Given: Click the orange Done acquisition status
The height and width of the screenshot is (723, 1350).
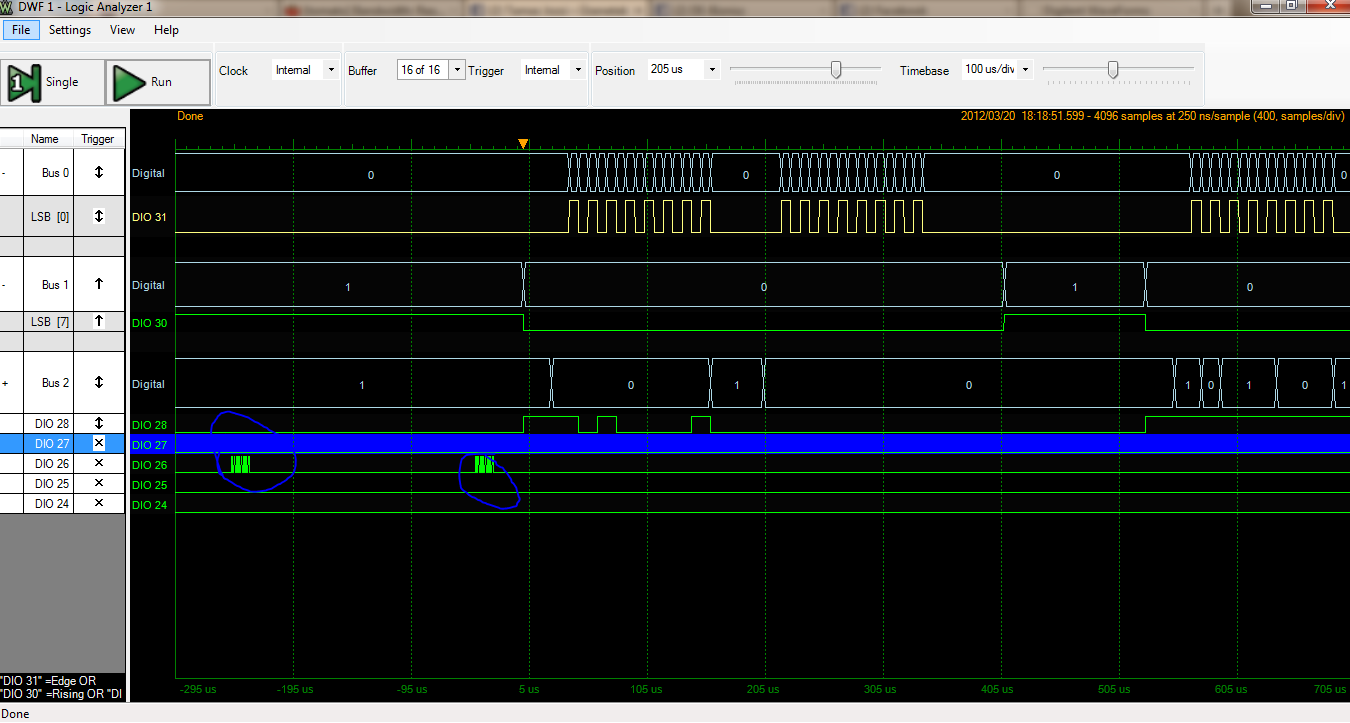Looking at the screenshot, I should 190,116.
